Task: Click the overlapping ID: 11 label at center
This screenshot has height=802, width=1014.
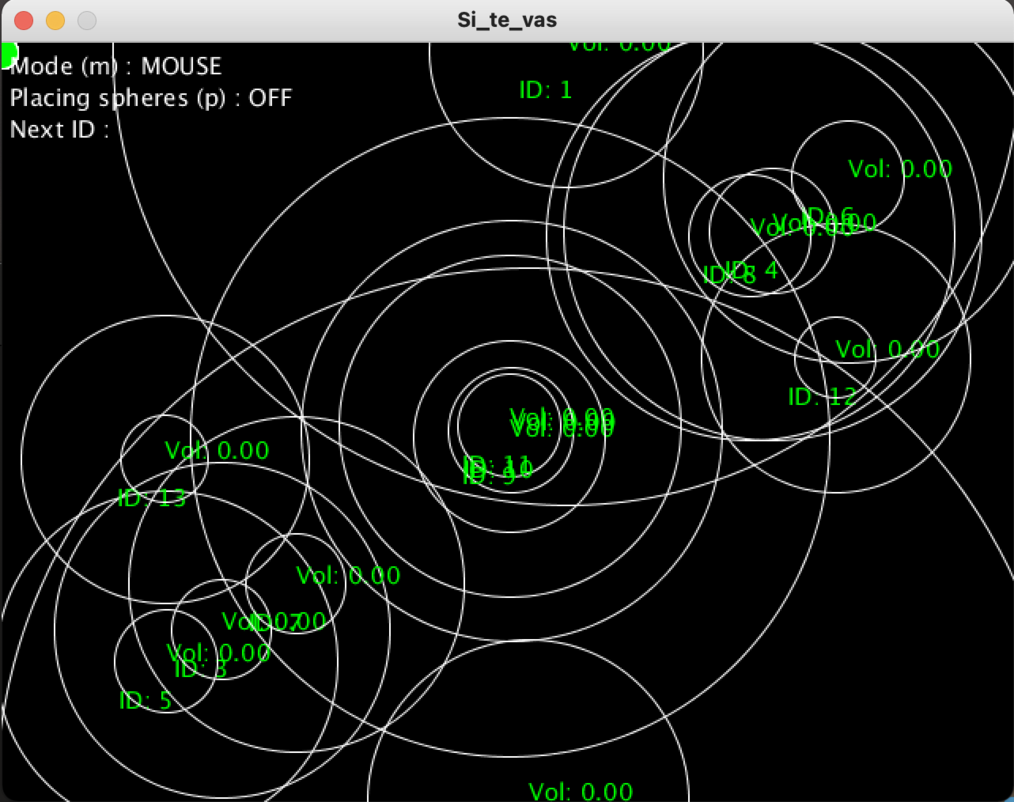Action: pos(499,464)
